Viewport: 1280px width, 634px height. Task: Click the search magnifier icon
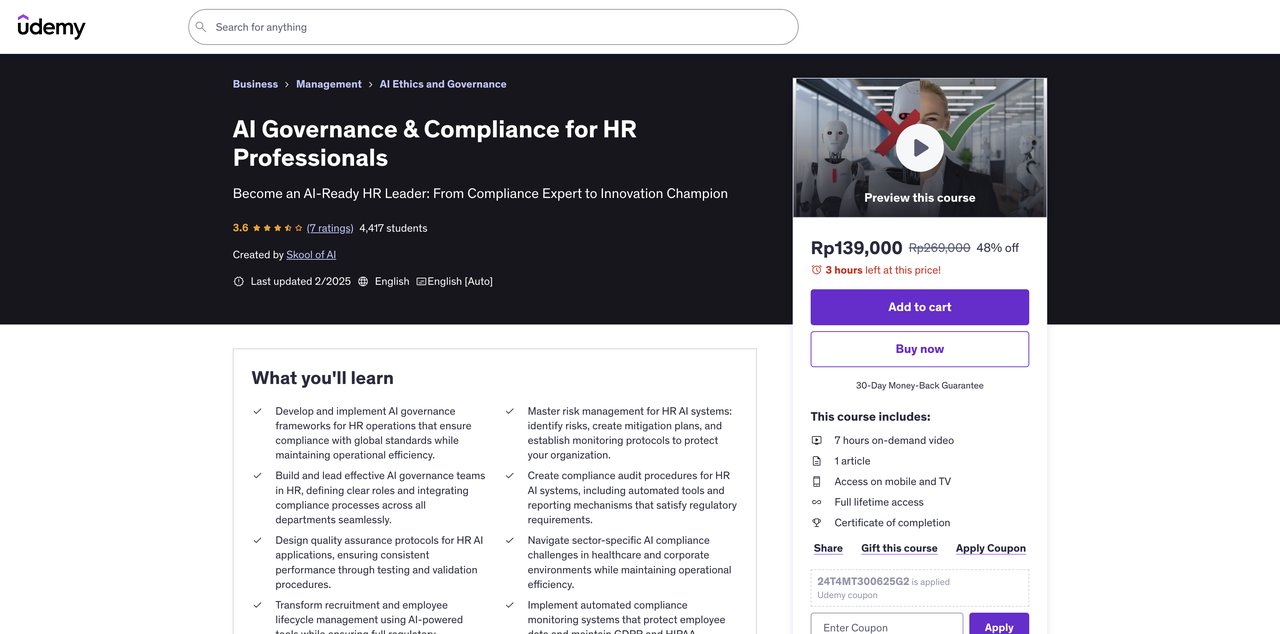click(x=201, y=27)
